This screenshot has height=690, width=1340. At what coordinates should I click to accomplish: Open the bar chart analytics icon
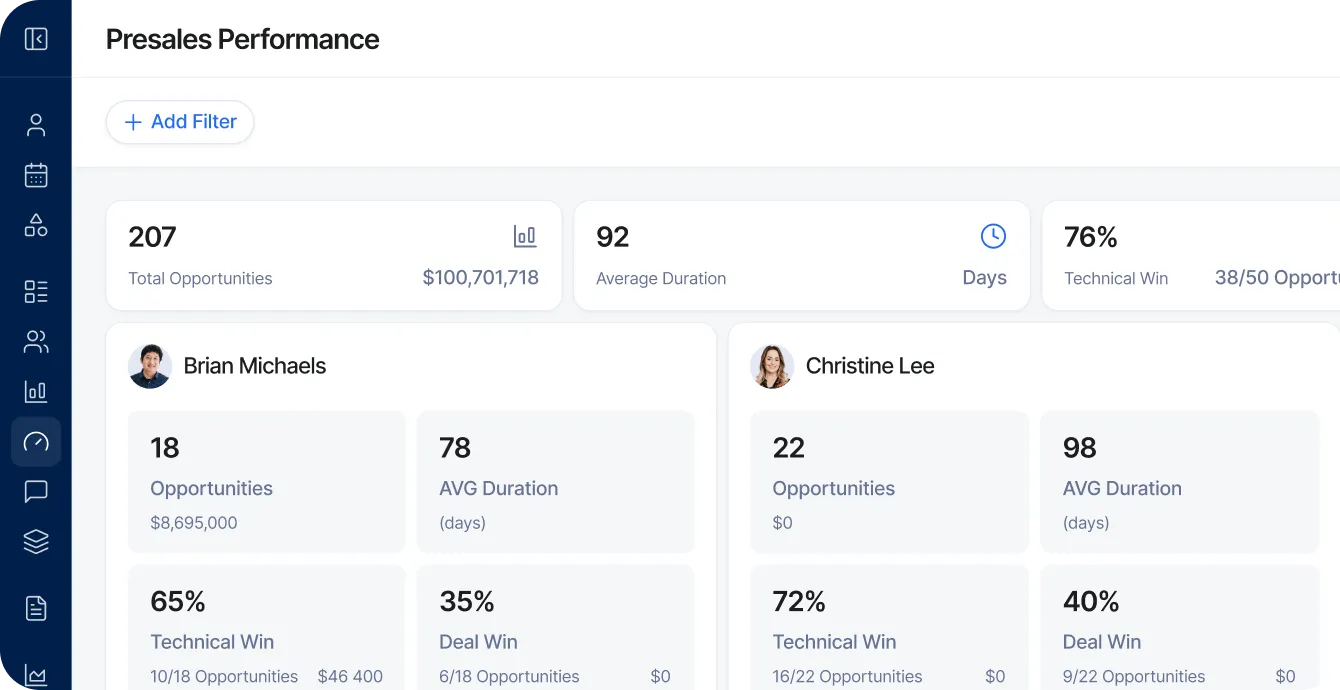click(36, 391)
